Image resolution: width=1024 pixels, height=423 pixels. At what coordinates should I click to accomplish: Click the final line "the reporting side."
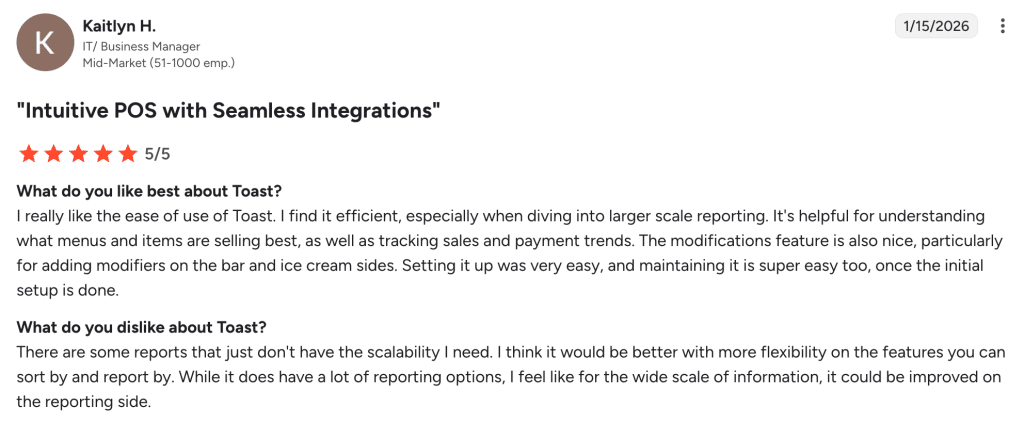pos(83,401)
